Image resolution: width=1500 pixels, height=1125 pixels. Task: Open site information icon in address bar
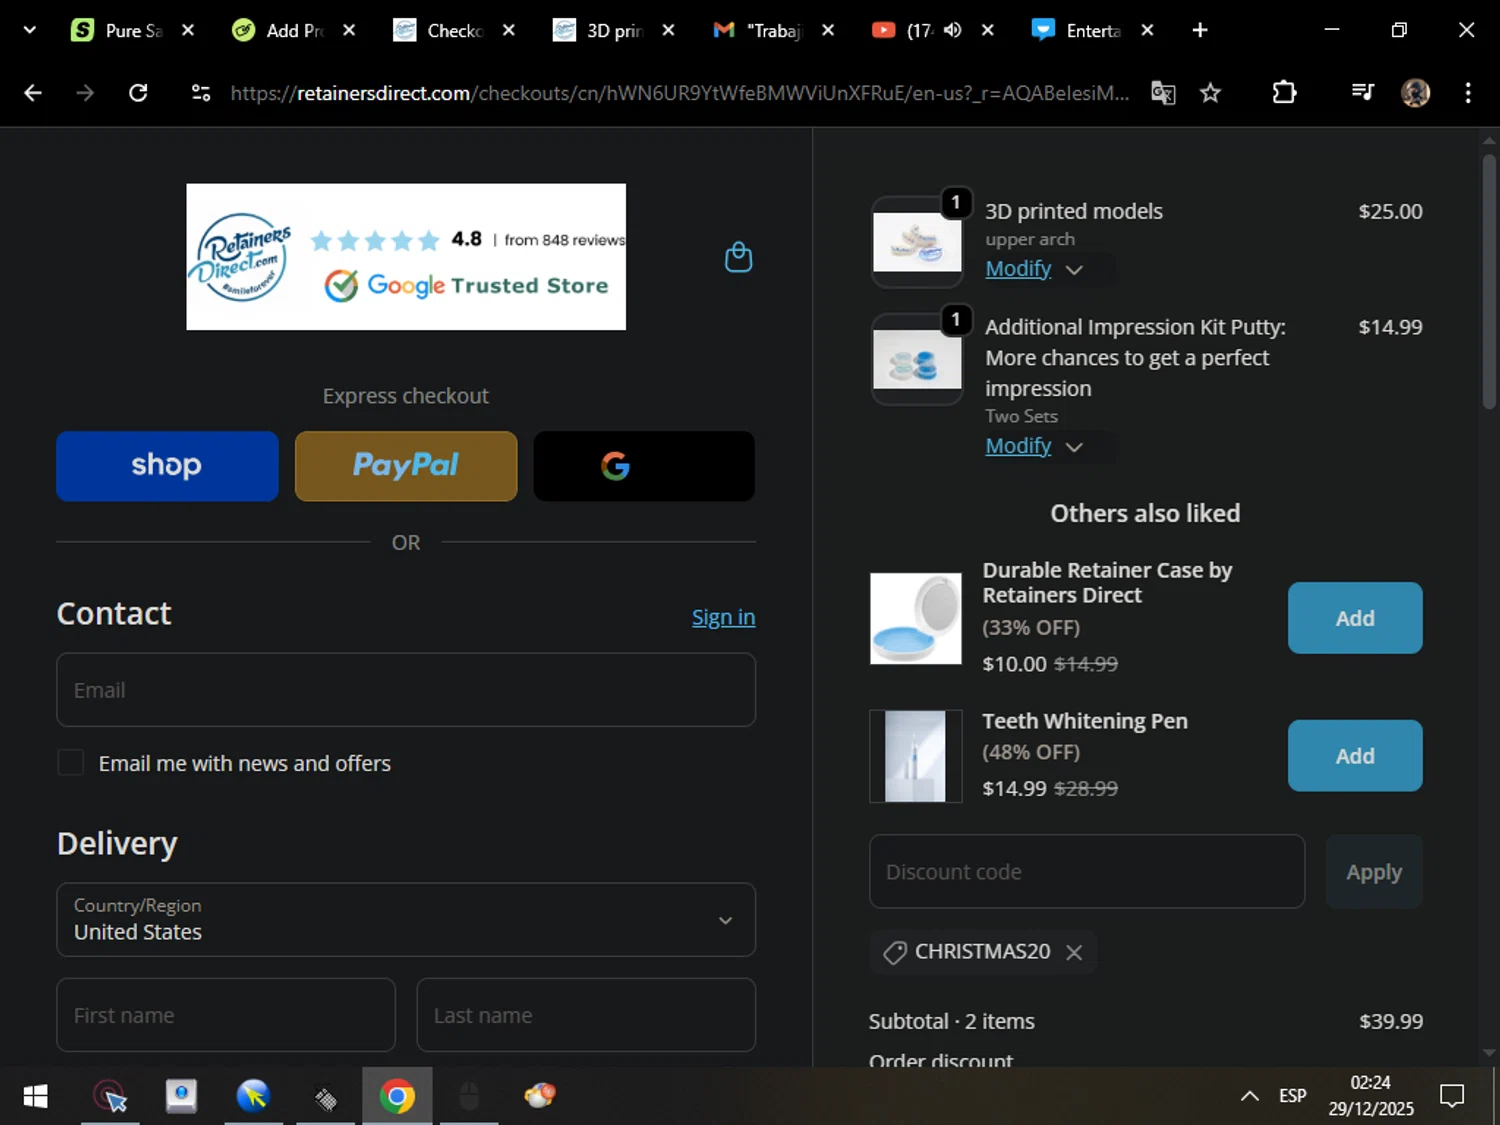pyautogui.click(x=201, y=93)
